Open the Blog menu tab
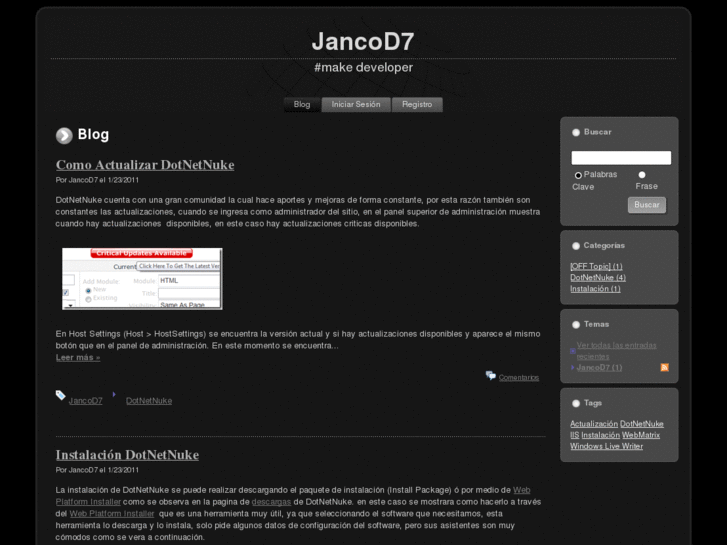Image resolution: width=727 pixels, height=545 pixels. tap(302, 104)
